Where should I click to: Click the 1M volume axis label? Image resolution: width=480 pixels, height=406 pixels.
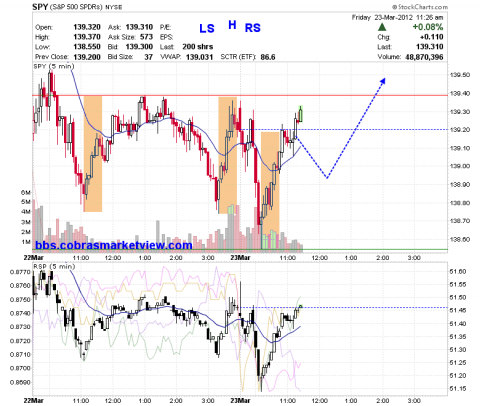pos(26,242)
